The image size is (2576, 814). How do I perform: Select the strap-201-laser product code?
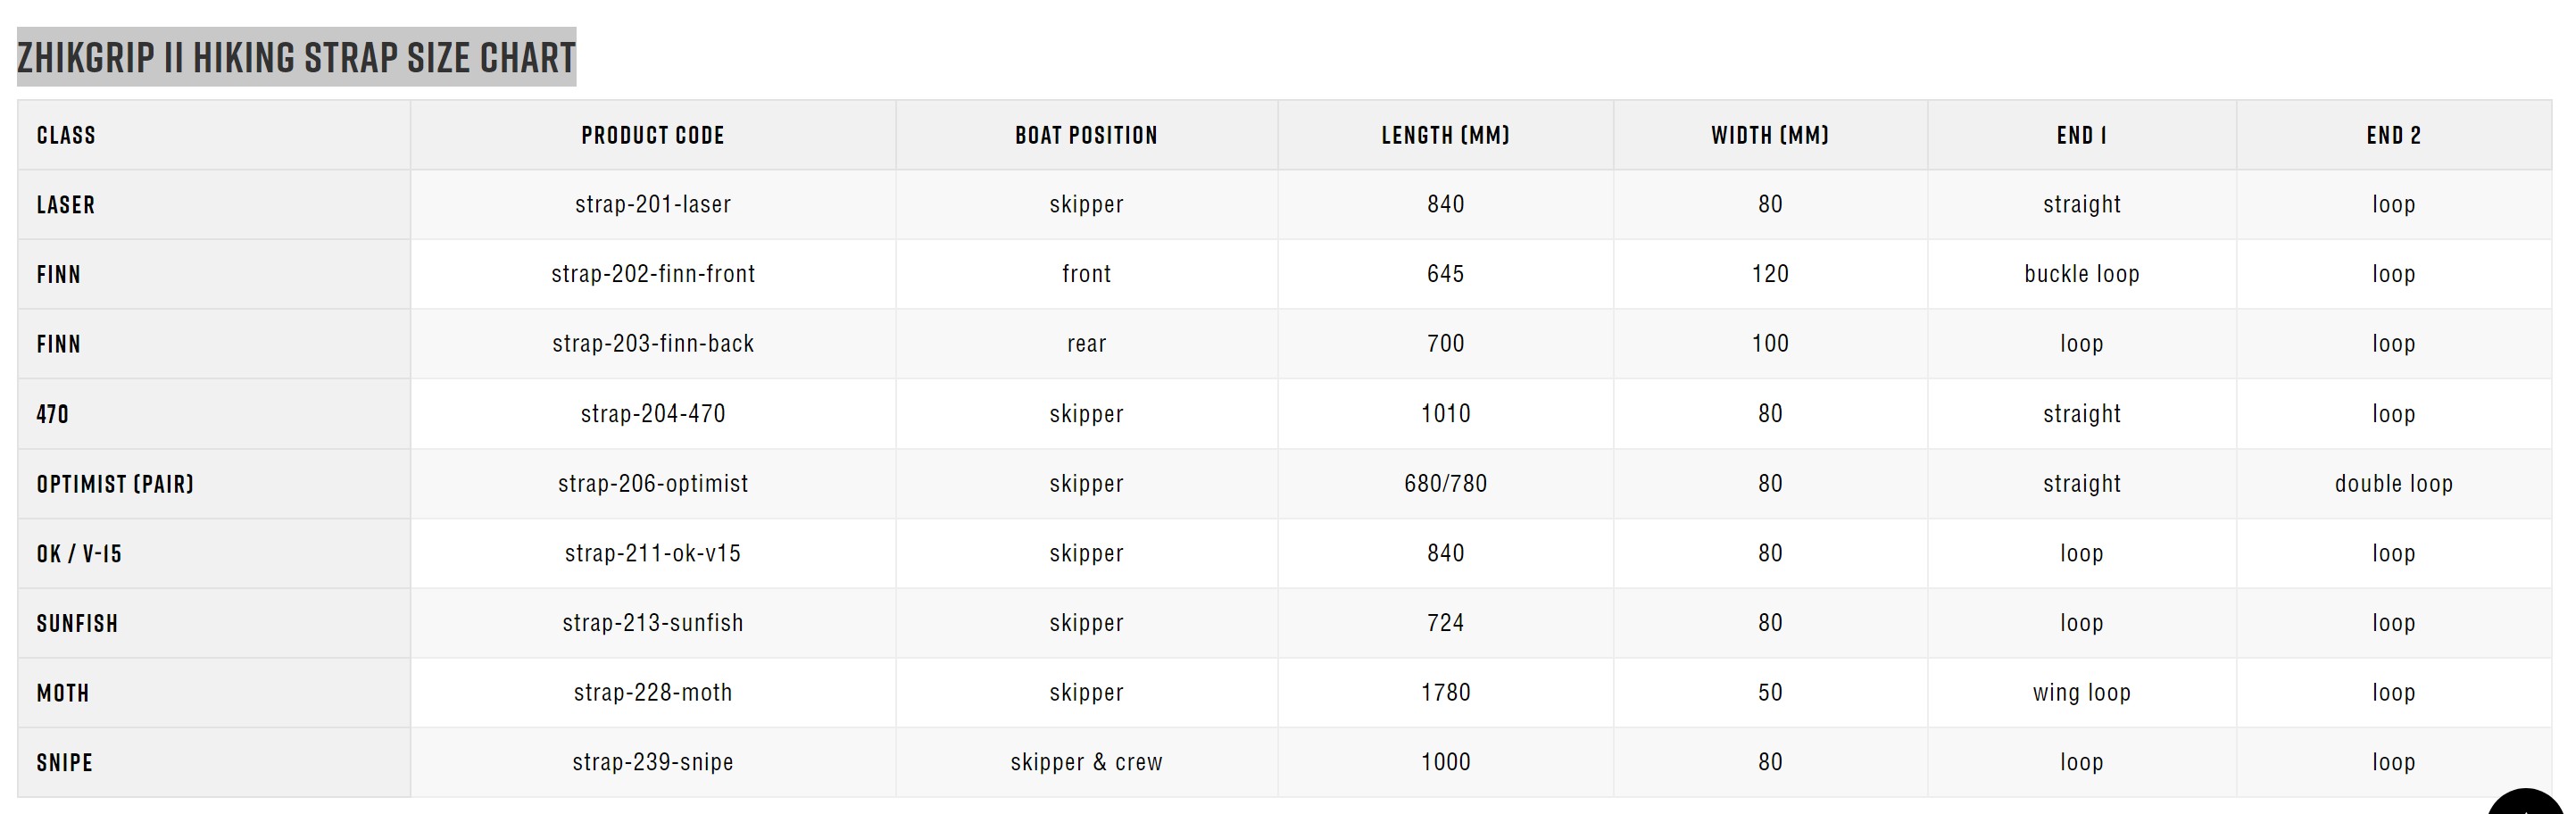tap(653, 204)
